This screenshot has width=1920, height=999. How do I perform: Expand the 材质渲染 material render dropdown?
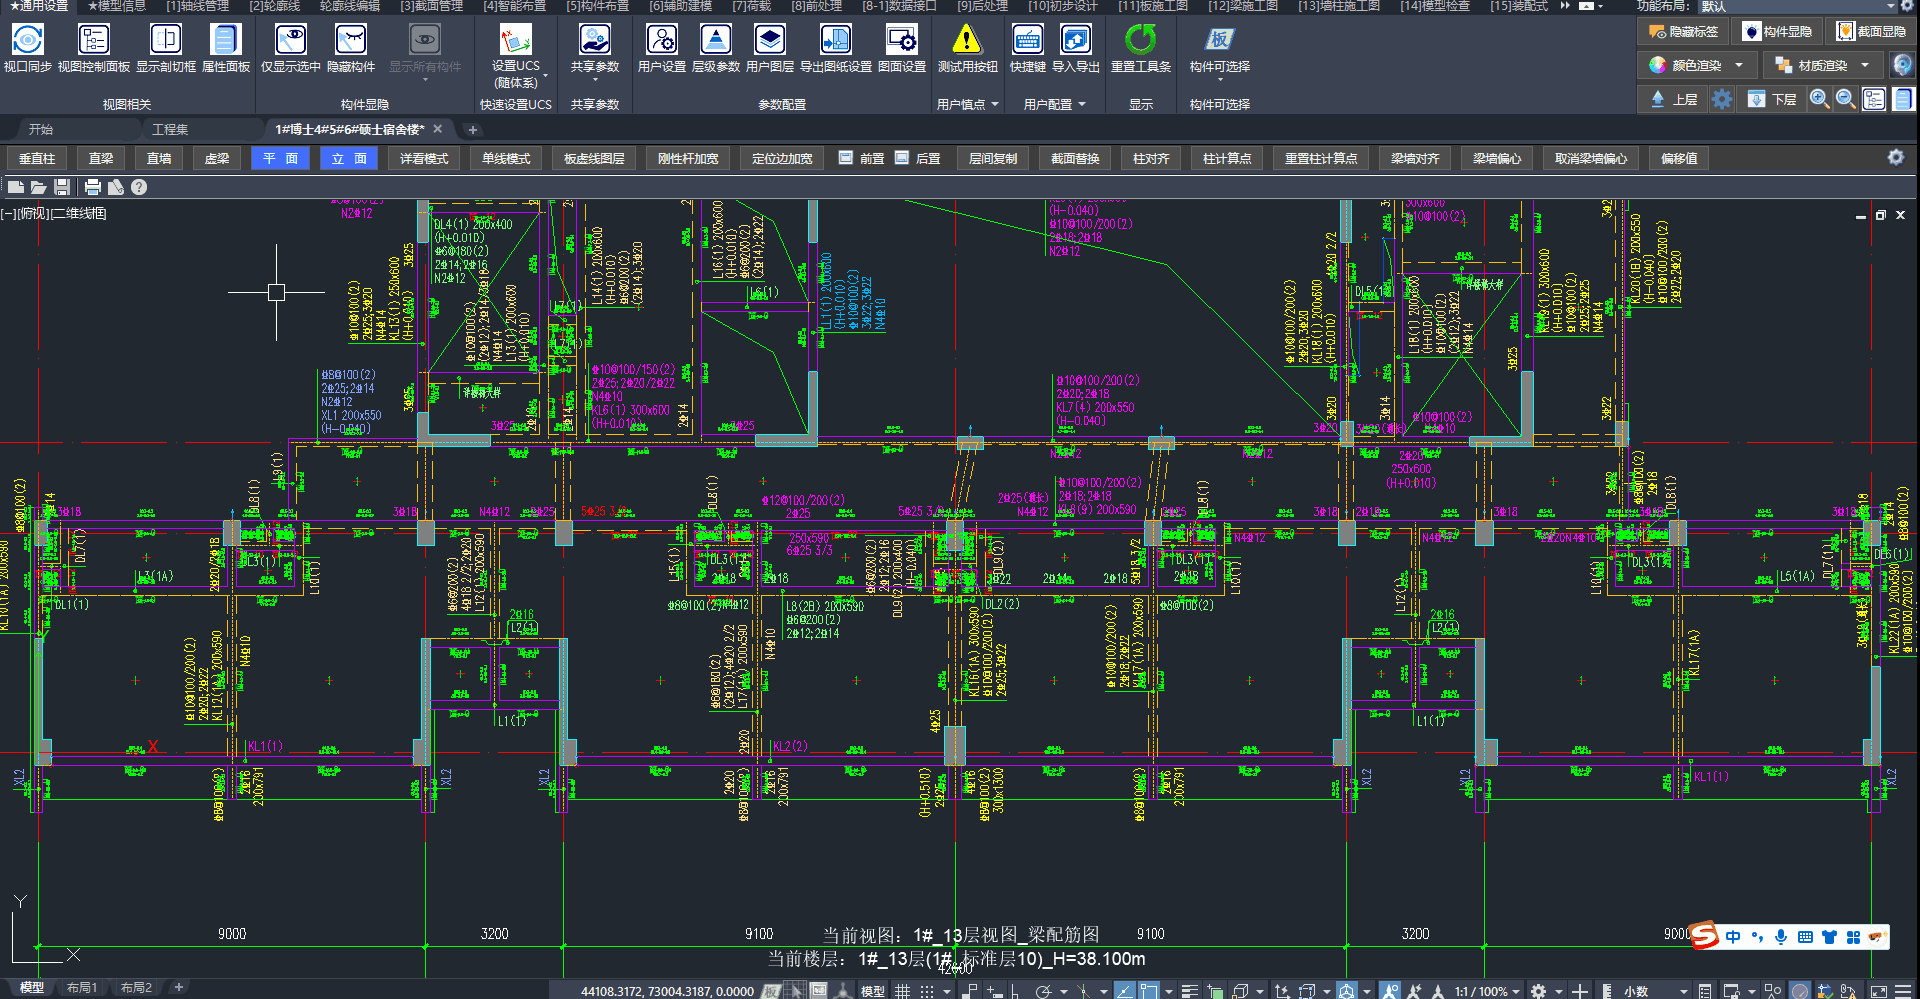coord(1865,65)
